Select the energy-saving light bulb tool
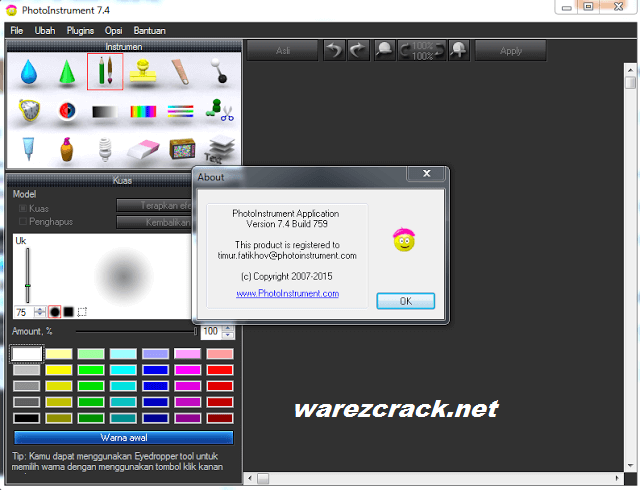This screenshot has width=640, height=490. (105, 149)
